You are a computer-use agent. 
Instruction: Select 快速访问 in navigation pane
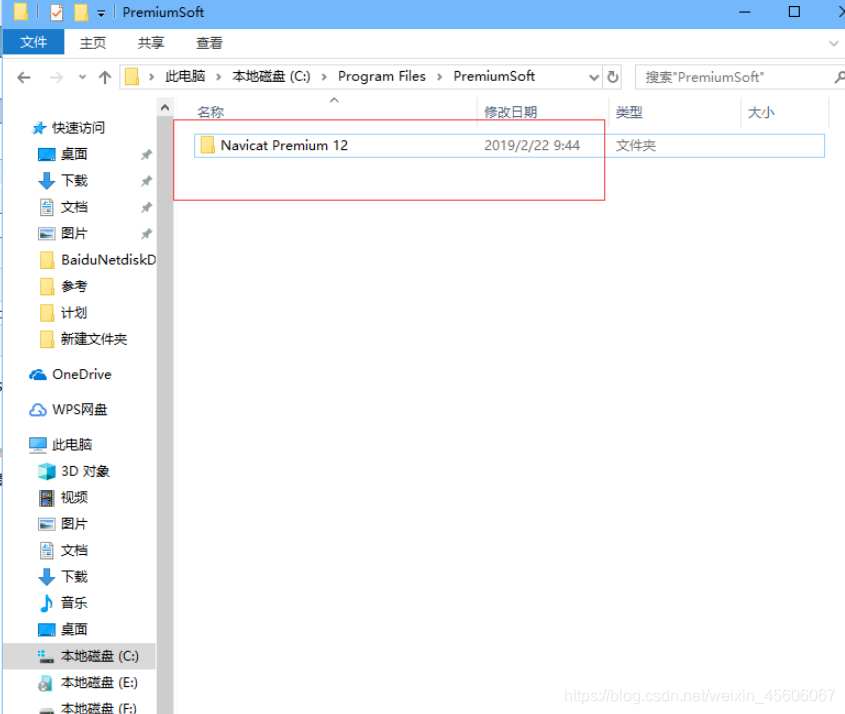pos(78,128)
